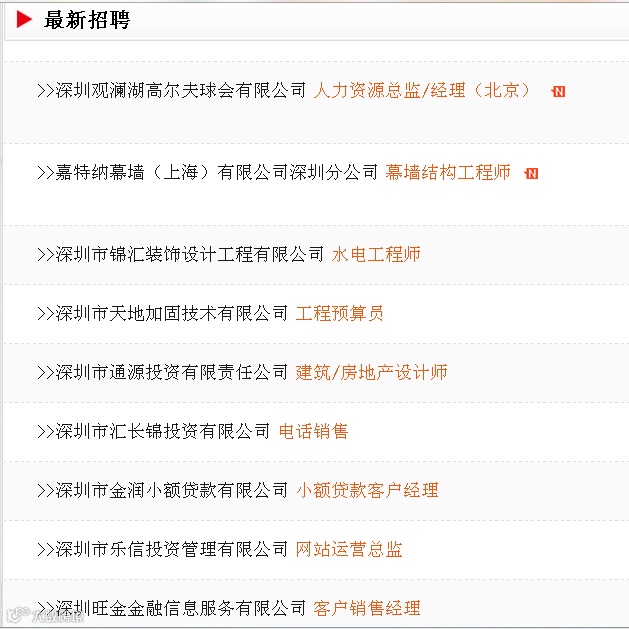Open company 深圳市锦汇装饰设计工程有限公司
This screenshot has width=629, height=629.
(189, 254)
